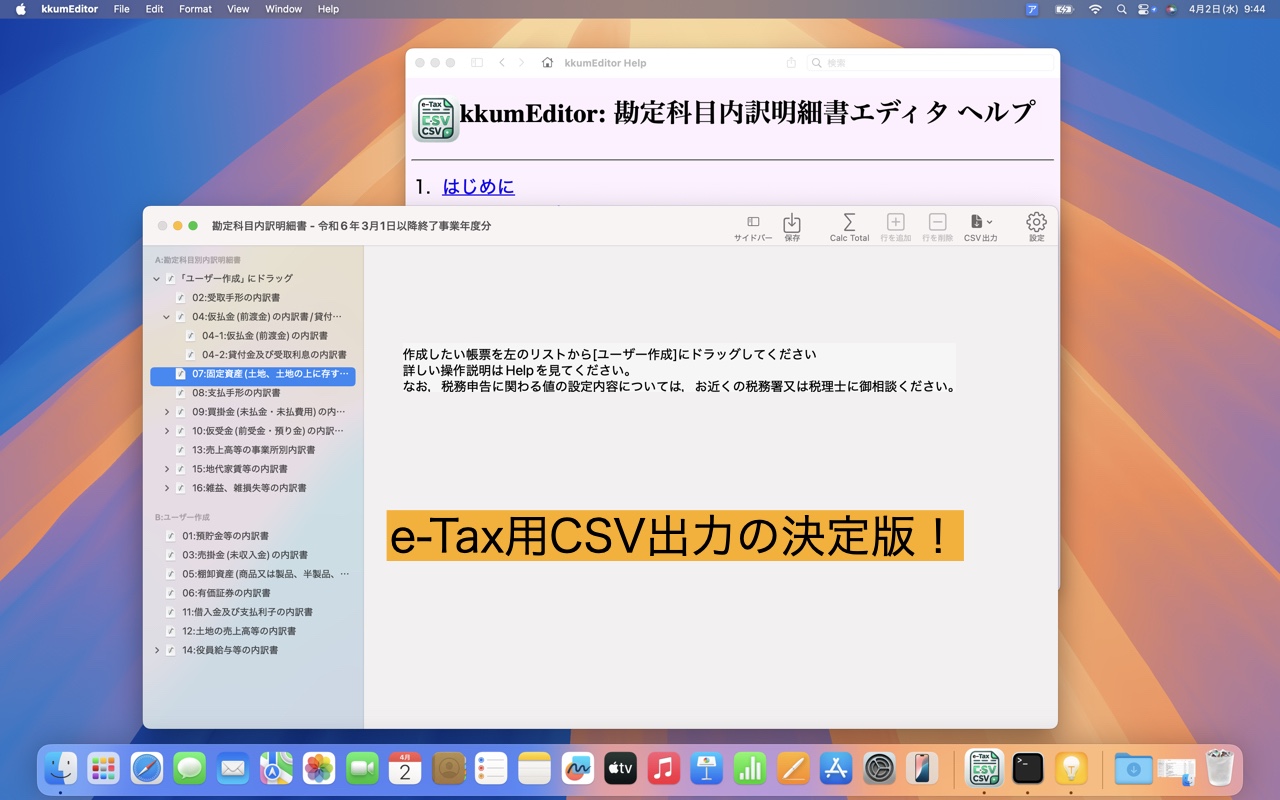The width and height of the screenshot is (1280, 800).
Task: Calculate totals with Calc Total sigma icon
Action: (x=849, y=227)
